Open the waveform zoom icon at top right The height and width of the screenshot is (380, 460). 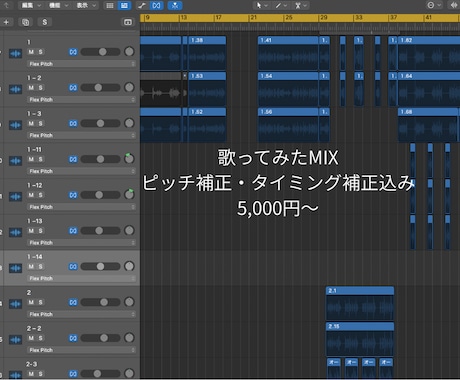coord(454,5)
